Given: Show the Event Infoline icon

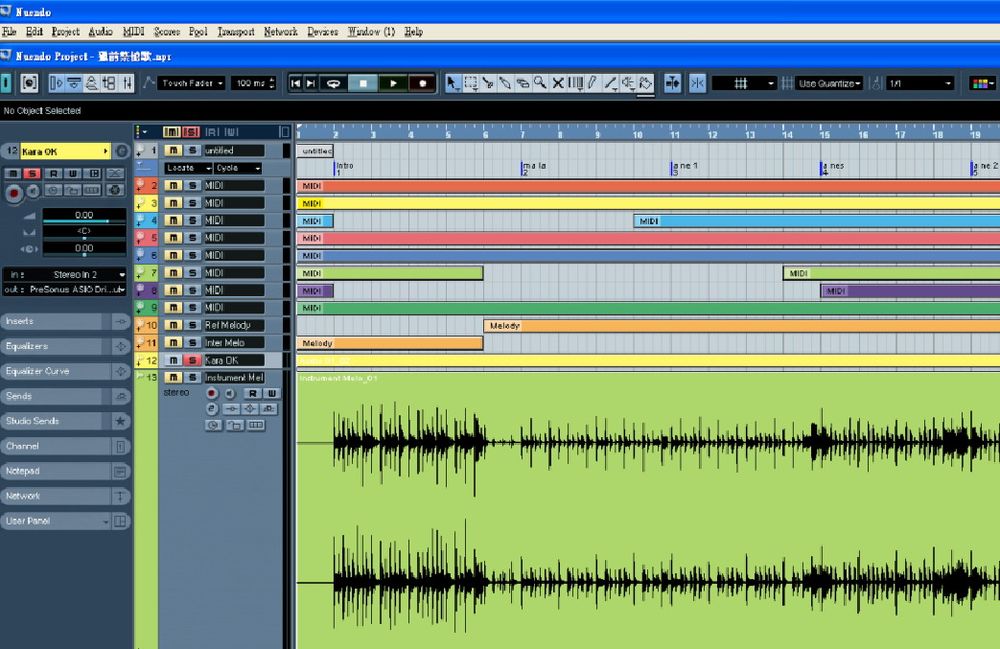Looking at the screenshot, I should [74, 83].
